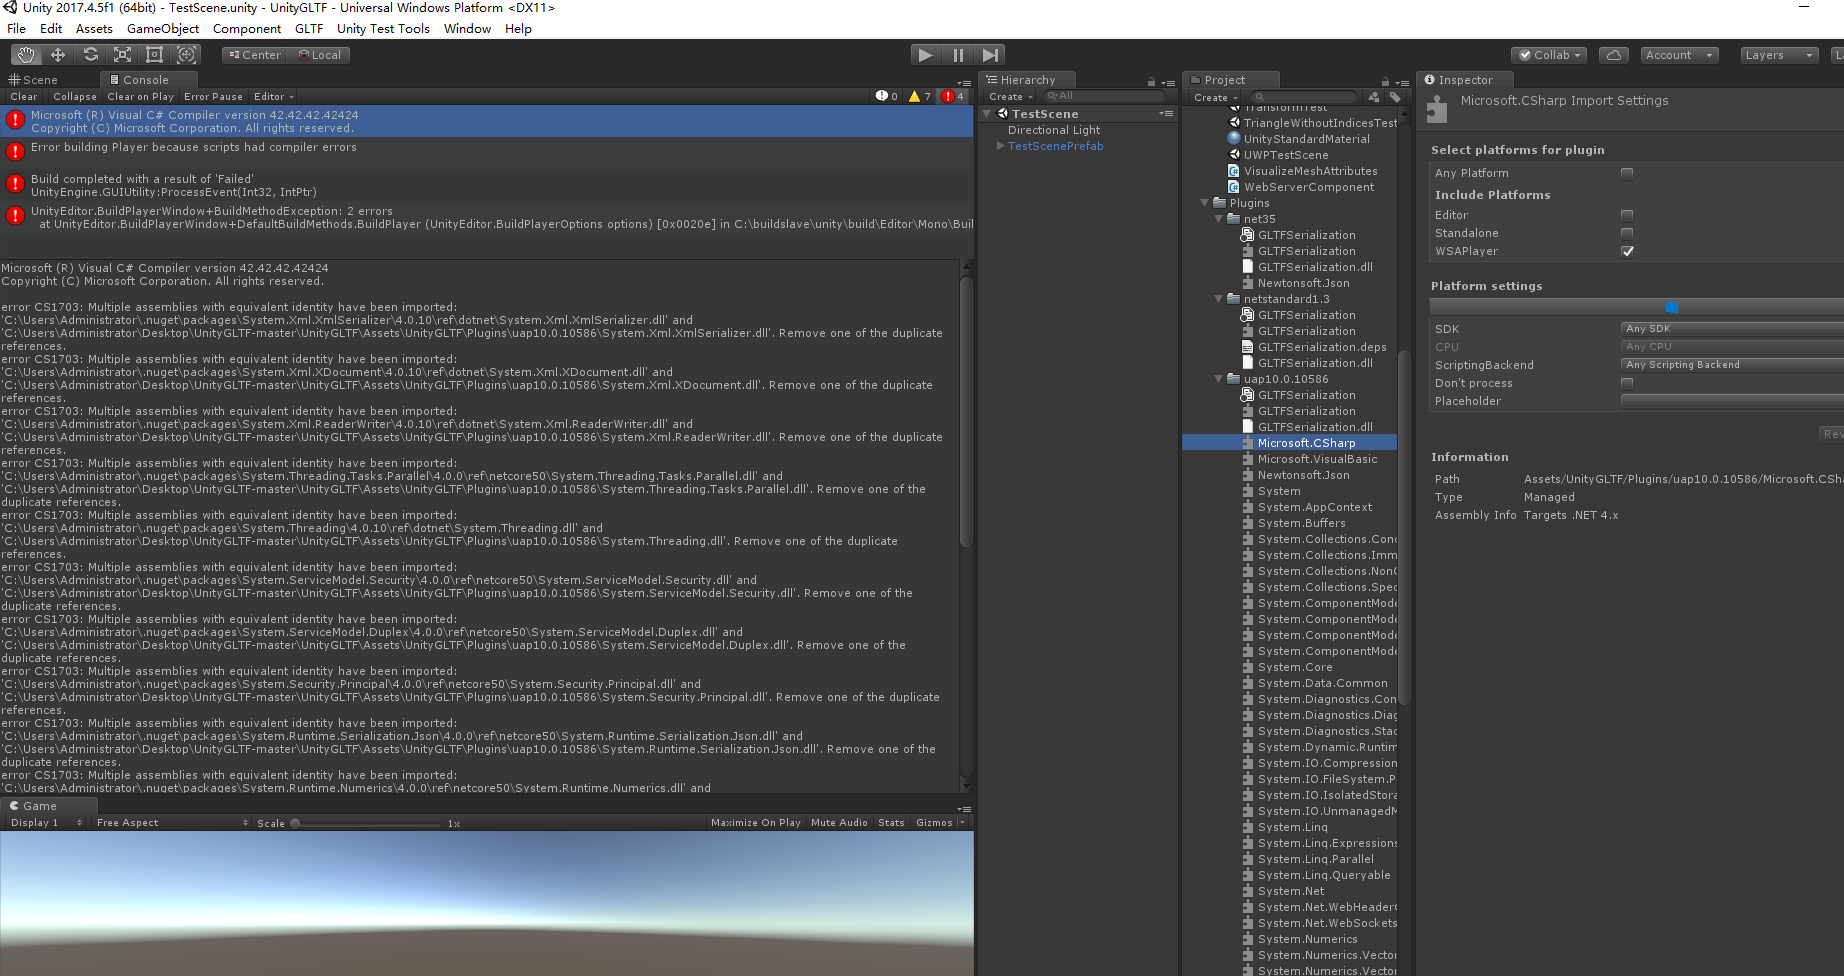Select the Hand tool in the toolbar
This screenshot has width=1844, height=976.
coord(26,55)
